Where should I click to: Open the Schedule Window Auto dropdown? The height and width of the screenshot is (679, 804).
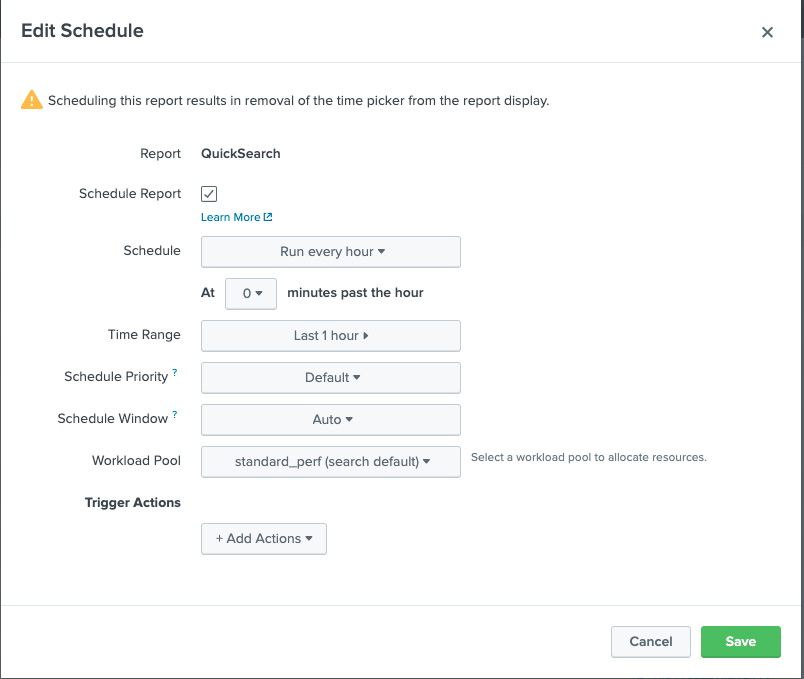[330, 419]
